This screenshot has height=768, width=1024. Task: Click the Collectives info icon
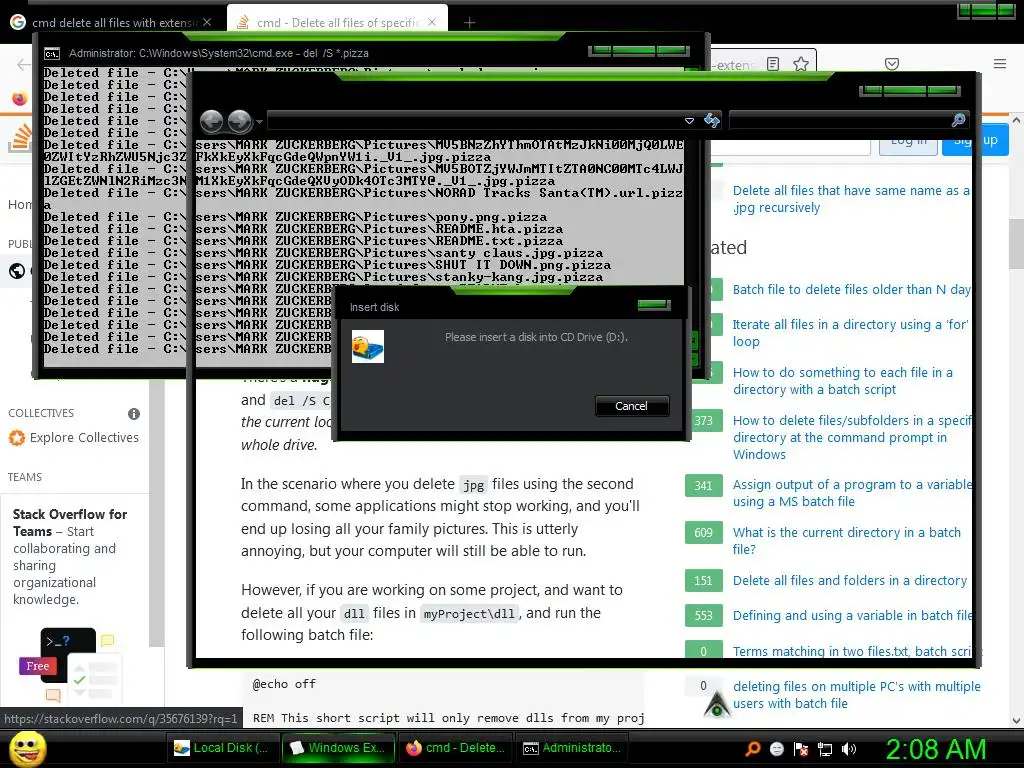point(134,413)
